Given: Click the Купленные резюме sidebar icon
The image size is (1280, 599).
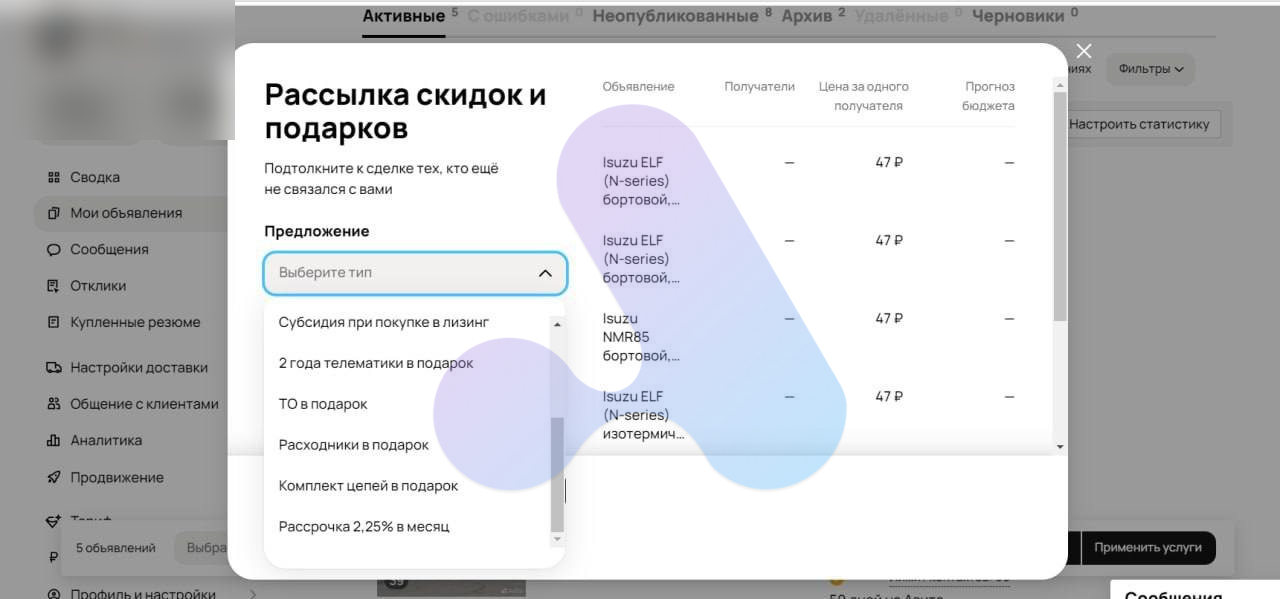Looking at the screenshot, I should 54,322.
